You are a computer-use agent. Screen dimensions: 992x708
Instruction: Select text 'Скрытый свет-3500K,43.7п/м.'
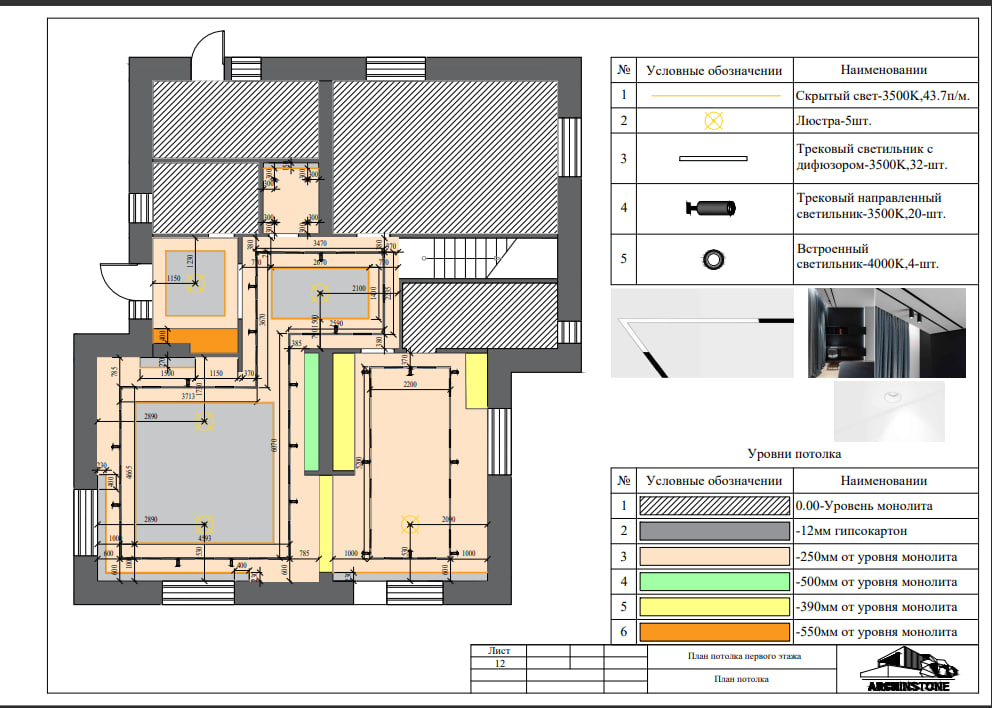pos(882,96)
